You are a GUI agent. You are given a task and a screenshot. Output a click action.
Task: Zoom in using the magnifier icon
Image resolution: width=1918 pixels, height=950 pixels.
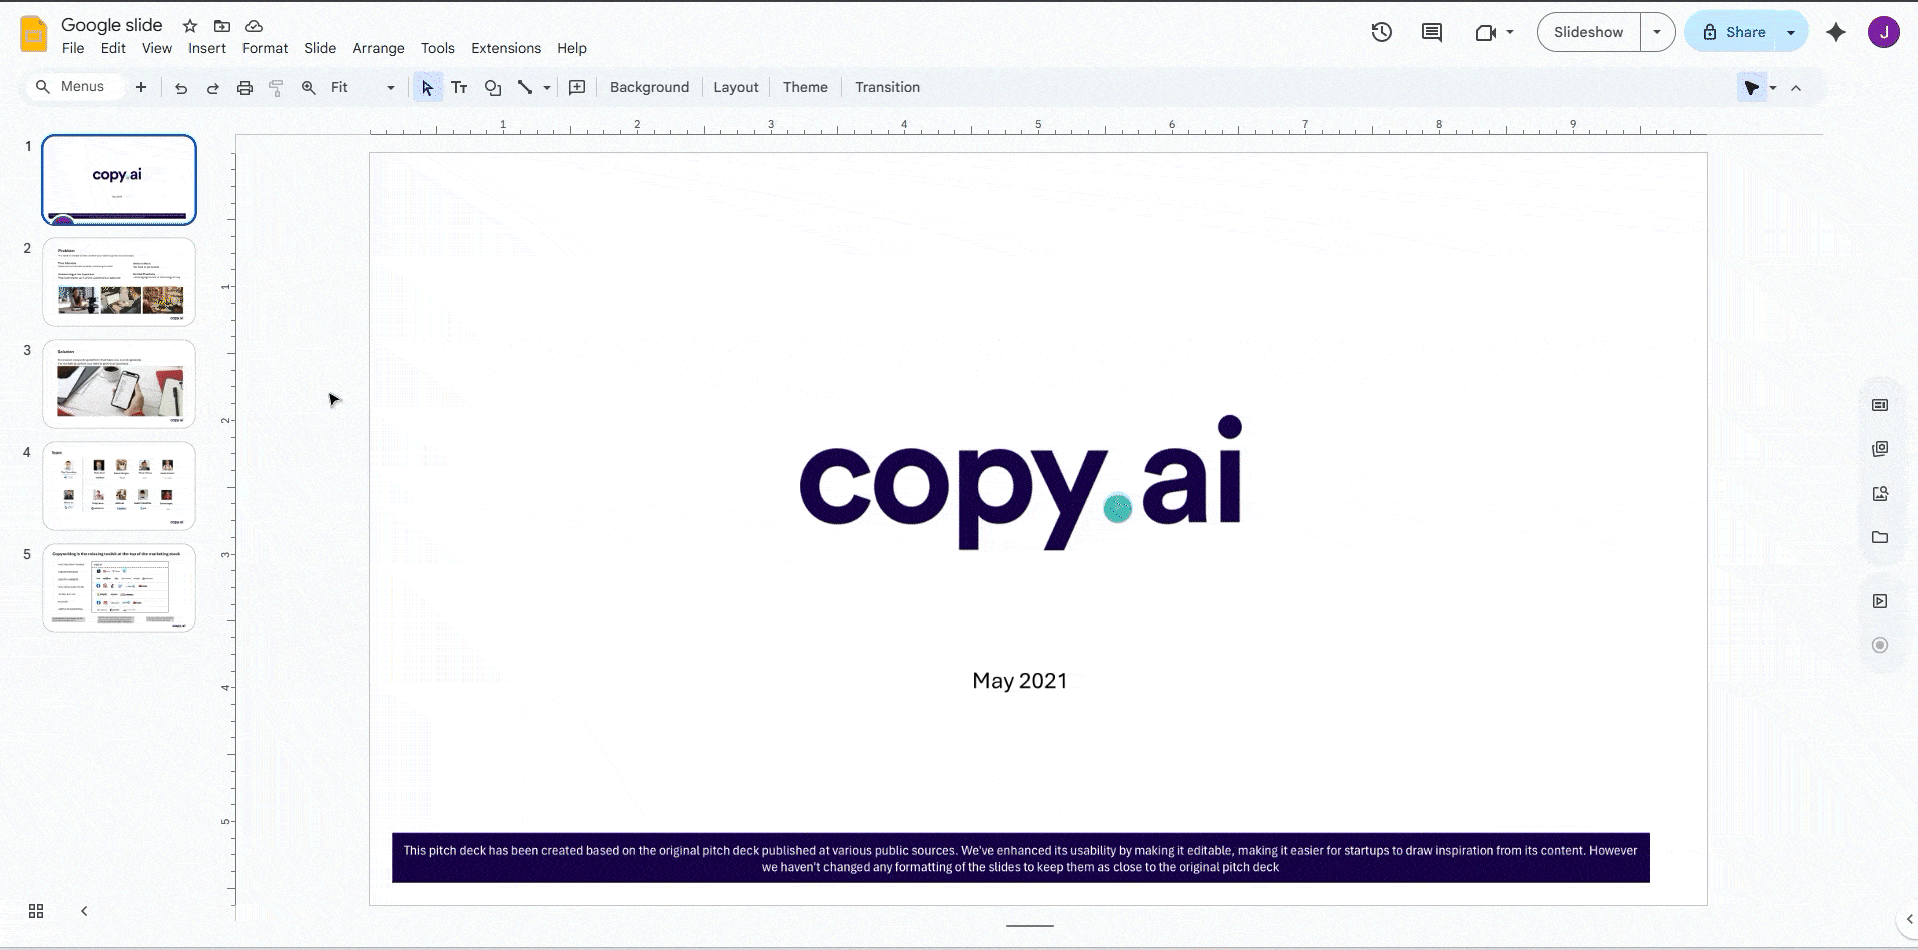click(x=308, y=87)
